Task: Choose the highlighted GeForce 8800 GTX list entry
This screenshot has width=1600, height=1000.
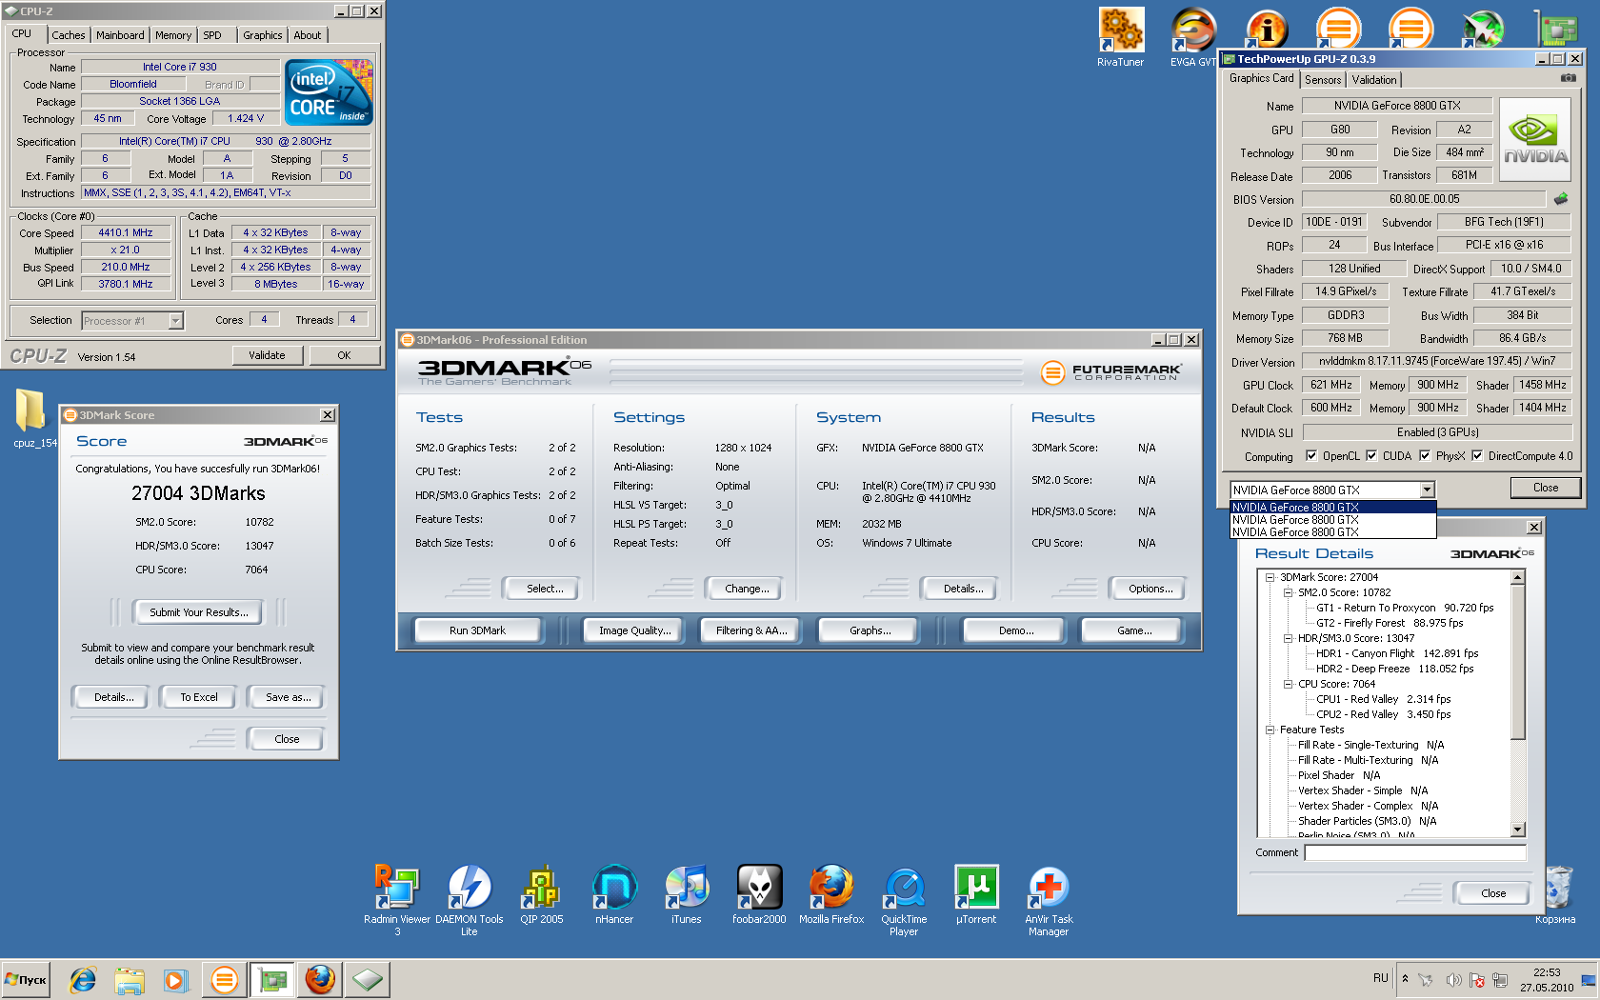Action: coord(1332,507)
